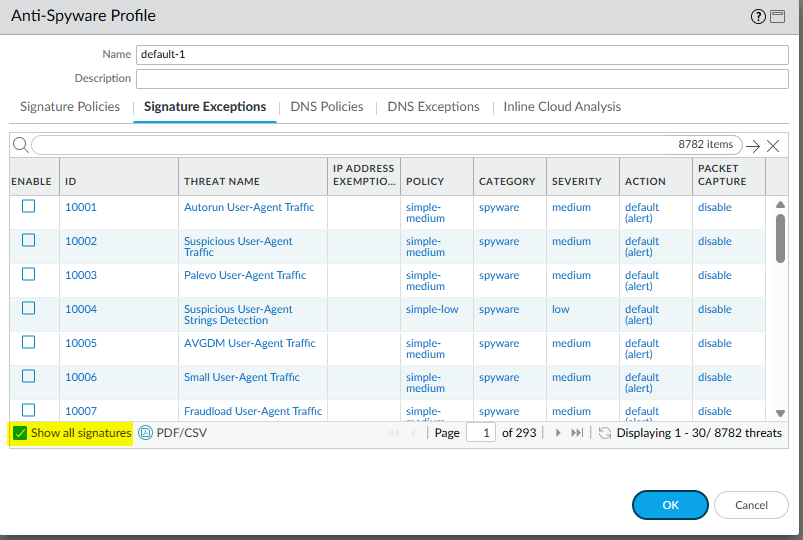This screenshot has width=803, height=540.
Task: Export list via PDF/CSV icon
Action: [x=146, y=433]
